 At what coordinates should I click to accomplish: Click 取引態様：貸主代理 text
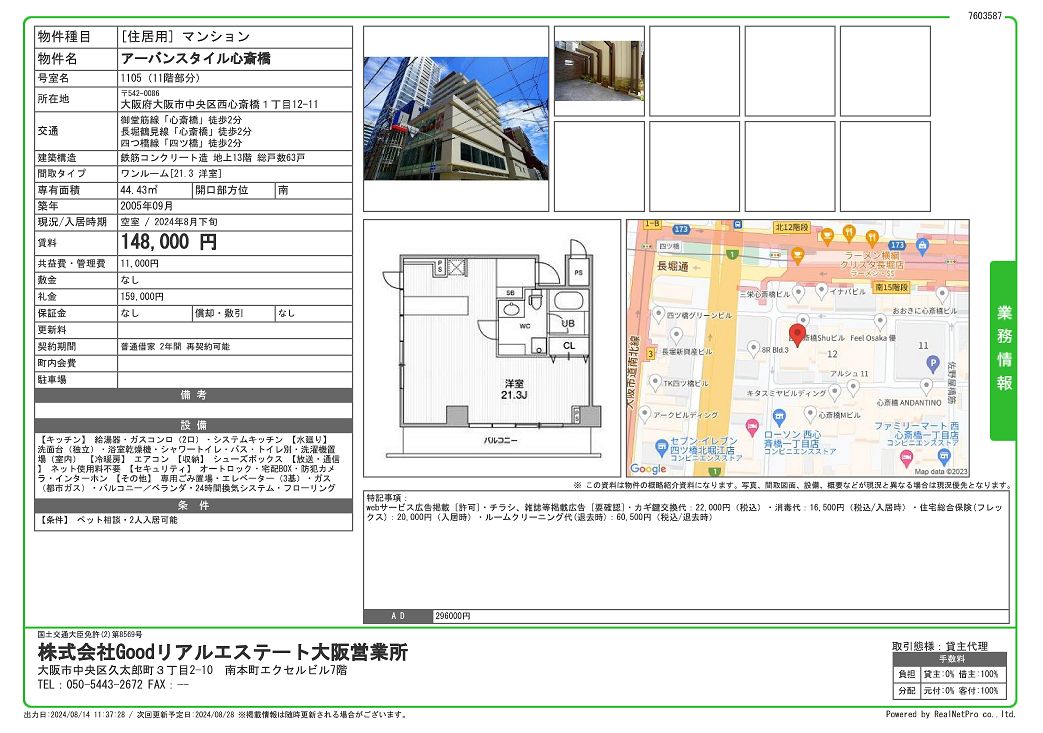939,646
